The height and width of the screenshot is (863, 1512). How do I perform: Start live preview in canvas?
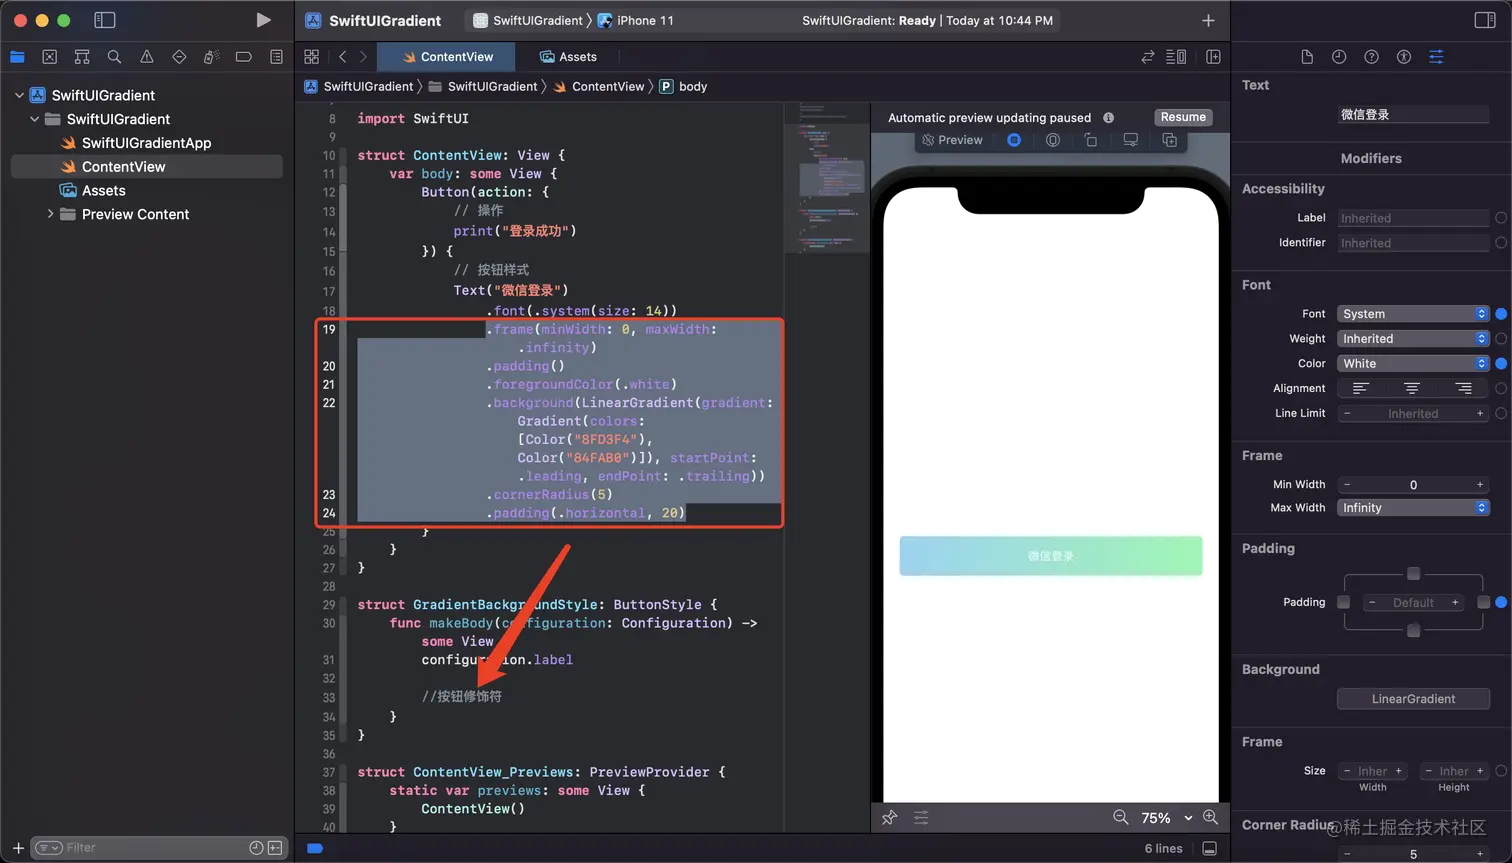point(1014,140)
